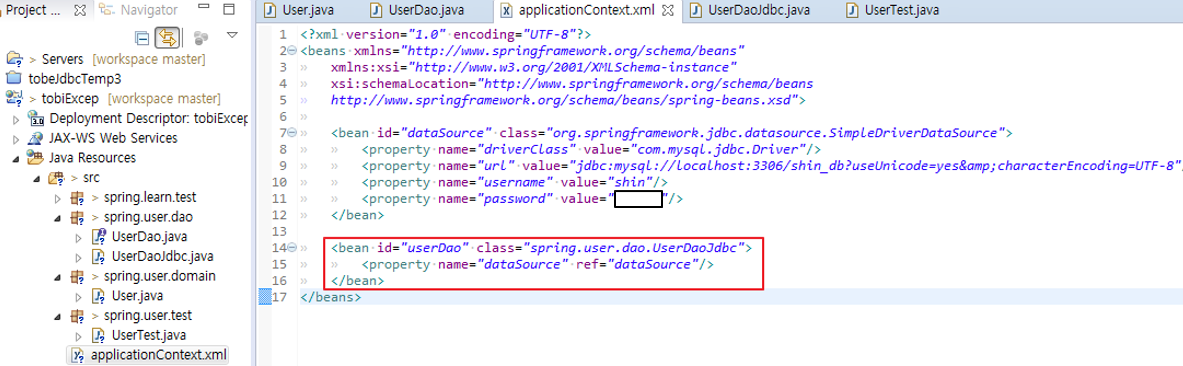Click the tobeJdbcTemp3 closed project icon
This screenshot has width=1183, height=366.
tap(14, 78)
